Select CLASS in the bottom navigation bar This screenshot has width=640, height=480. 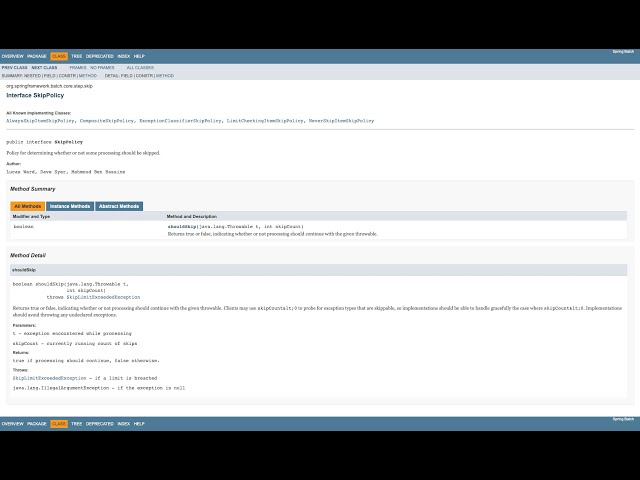click(59, 424)
